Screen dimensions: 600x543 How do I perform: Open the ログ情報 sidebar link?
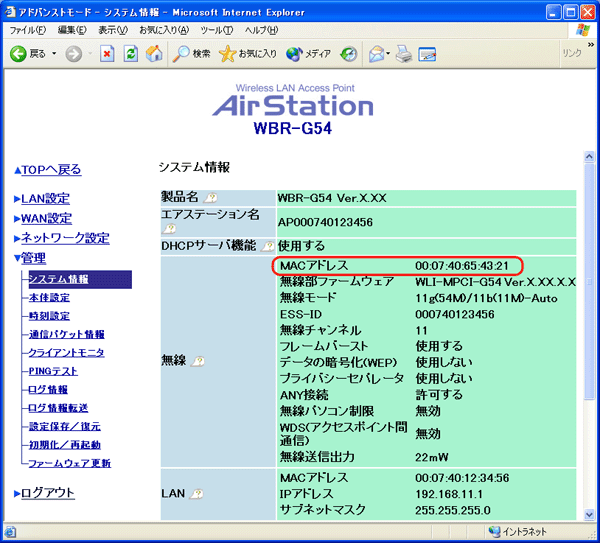[48, 390]
